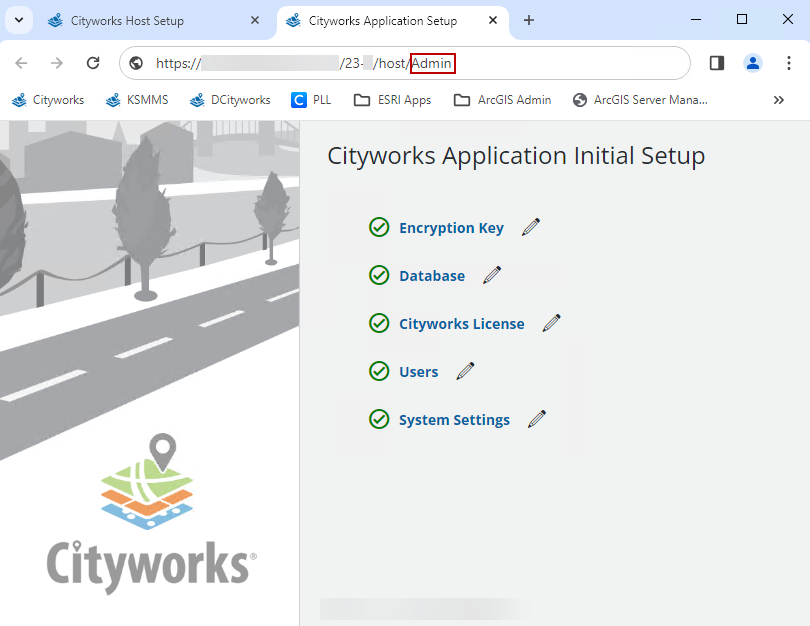This screenshot has height=626, width=810.
Task: Click the green checkmark beside Database
Action: [x=379, y=275]
